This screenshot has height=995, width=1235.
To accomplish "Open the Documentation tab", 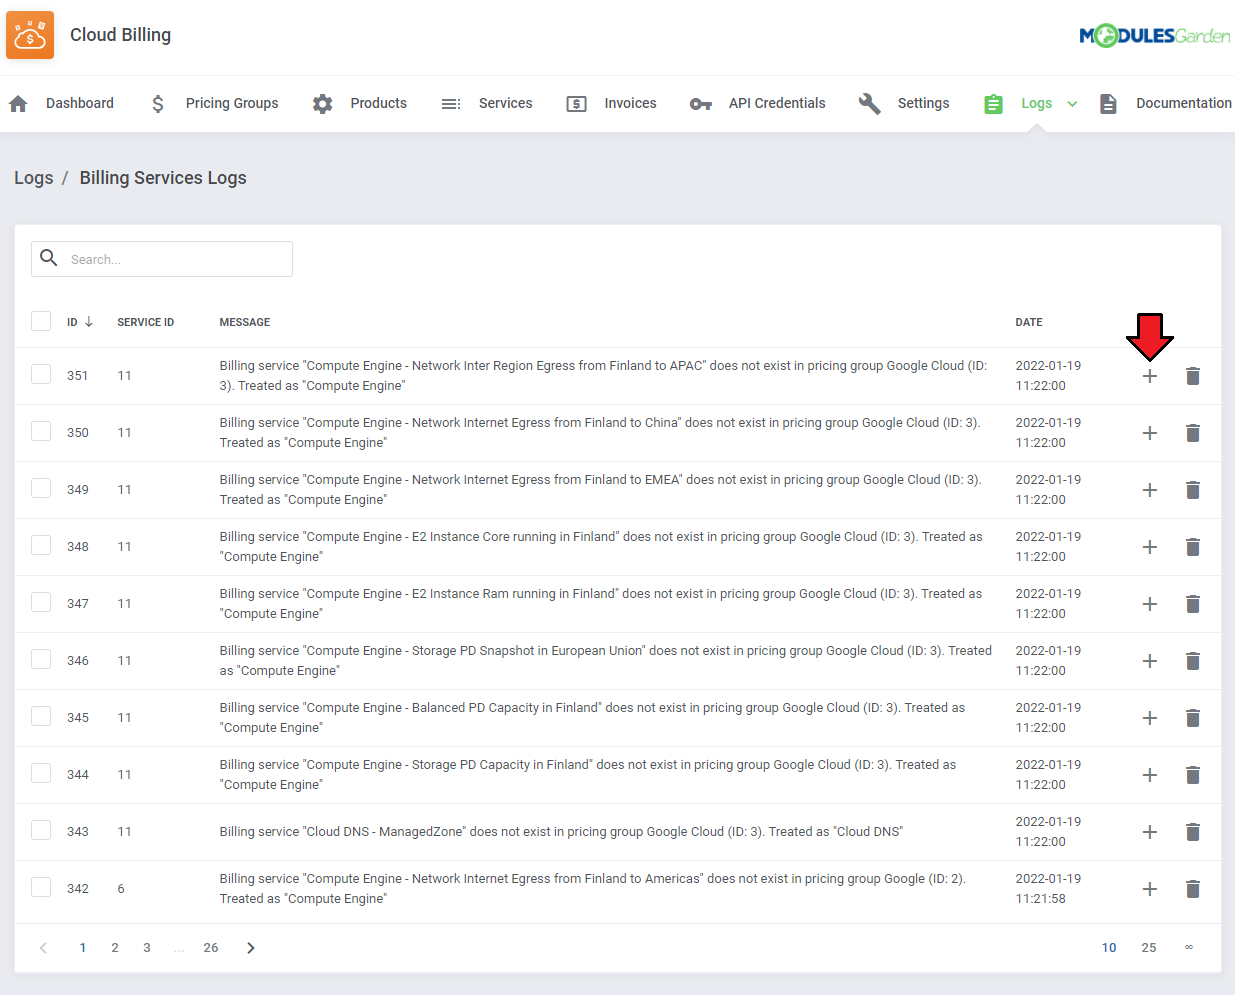I will pyautogui.click(x=1164, y=104).
